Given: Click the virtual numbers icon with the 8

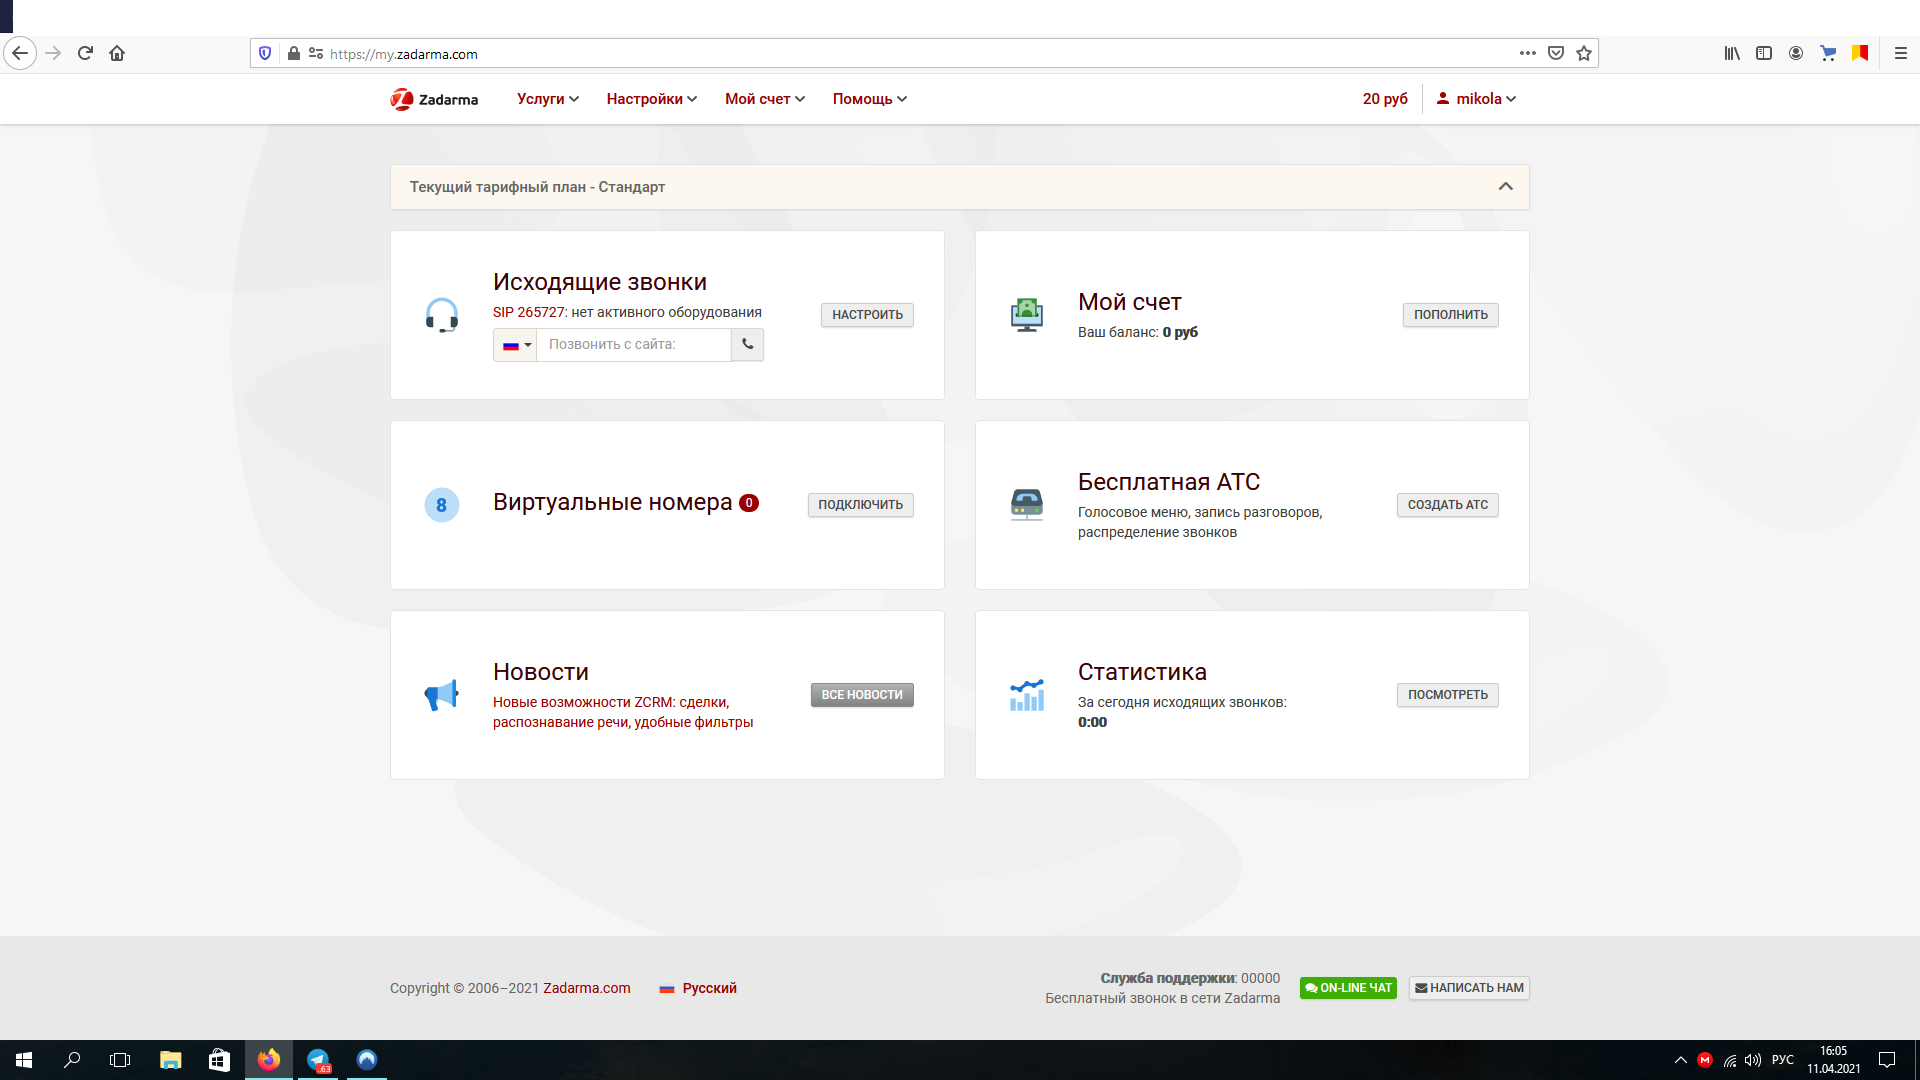Looking at the screenshot, I should pos(441,505).
